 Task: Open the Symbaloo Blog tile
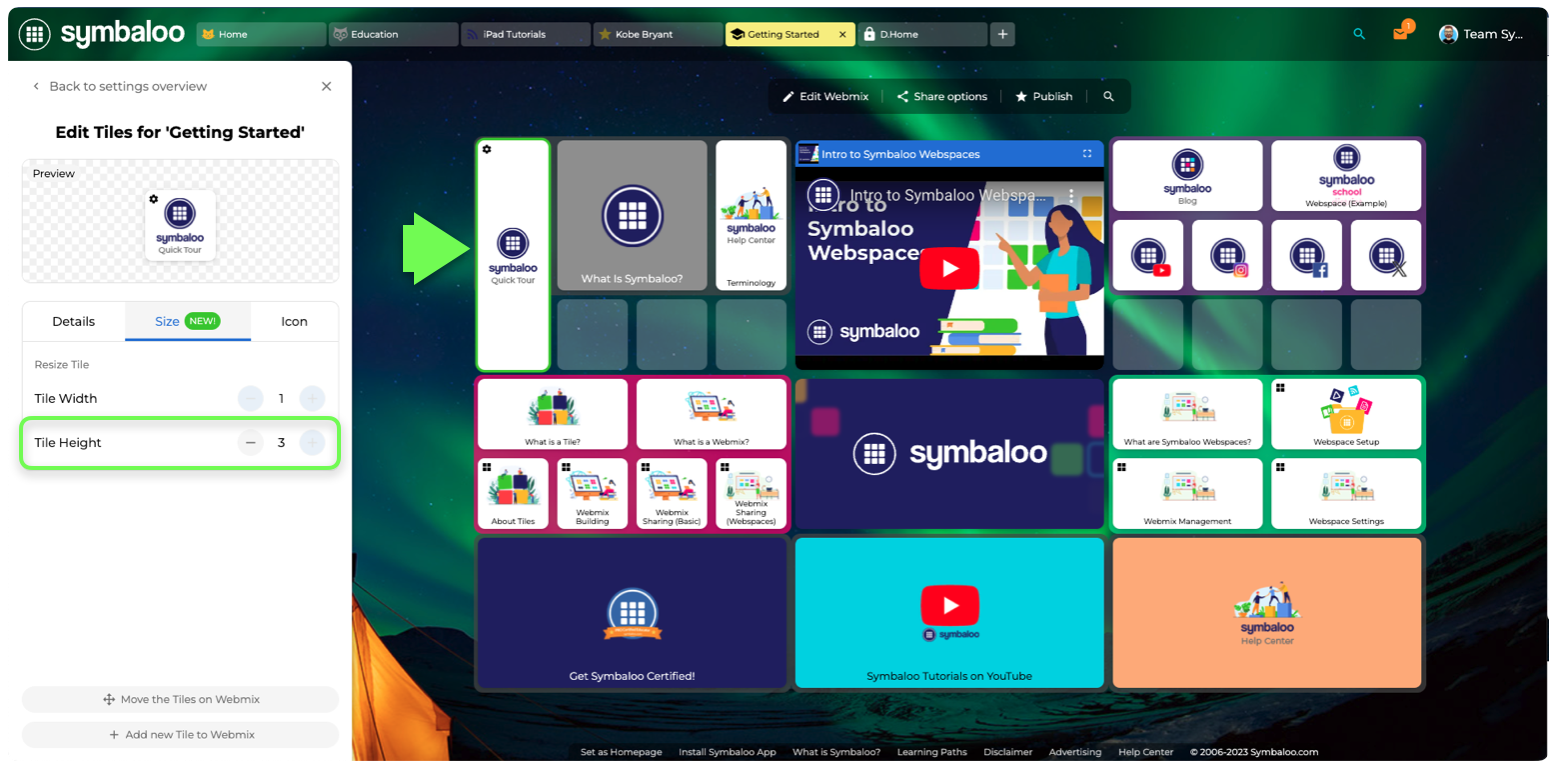pyautogui.click(x=1188, y=175)
